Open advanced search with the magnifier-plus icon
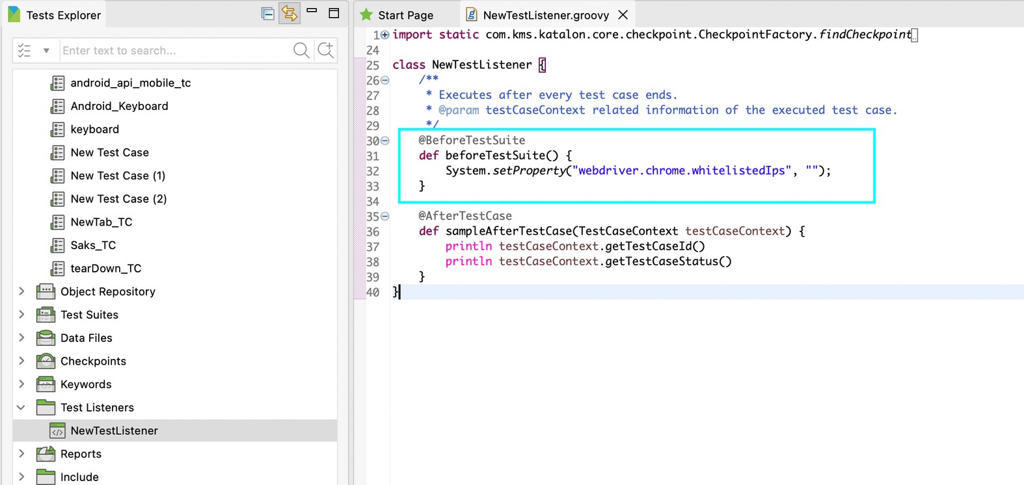Image resolution: width=1024 pixels, height=485 pixels. coord(325,50)
